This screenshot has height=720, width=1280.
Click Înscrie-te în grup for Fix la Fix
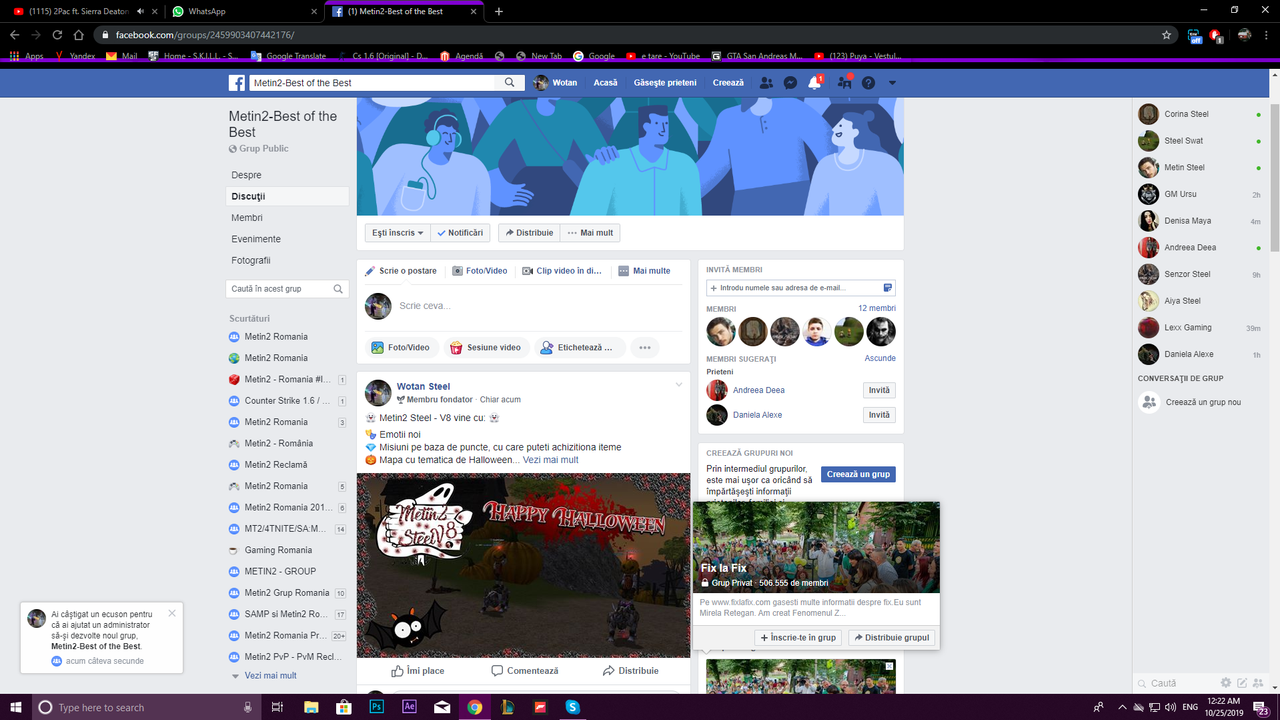point(798,637)
